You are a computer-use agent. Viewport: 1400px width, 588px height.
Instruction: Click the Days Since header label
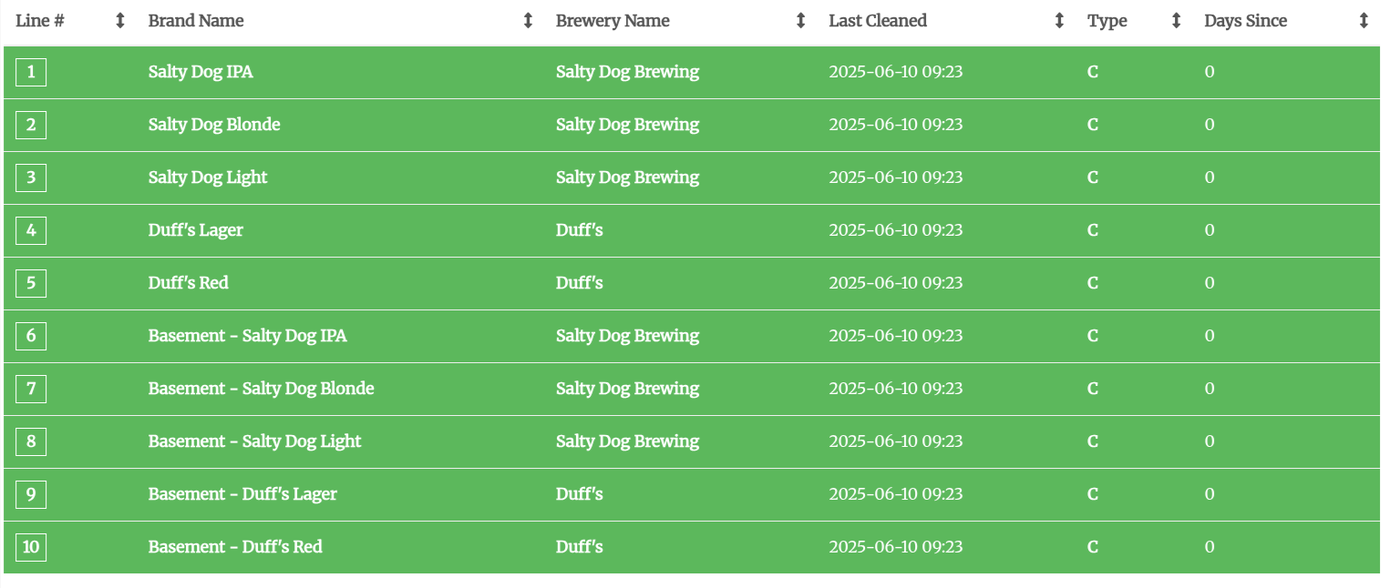click(x=1245, y=21)
